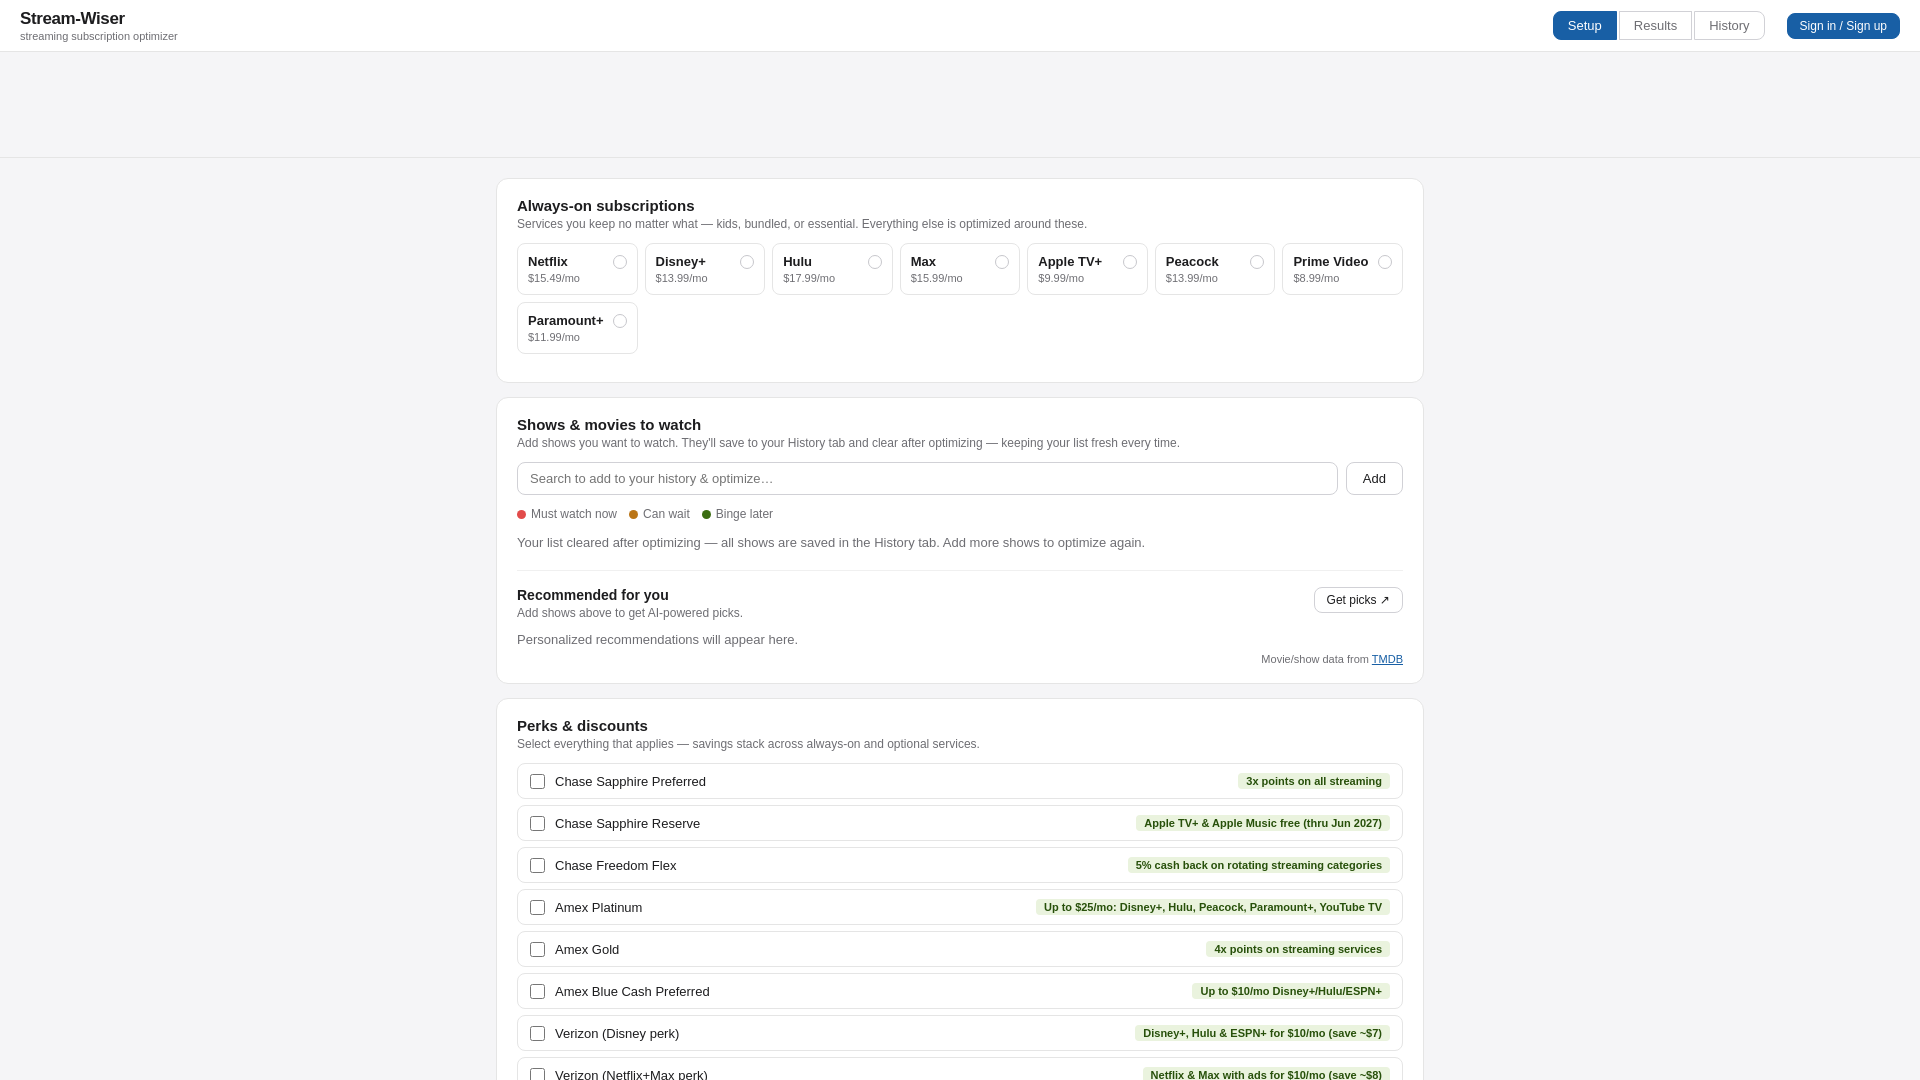Switch to the Setup tab
Screen dimensions: 1920x1080
(1584, 26)
